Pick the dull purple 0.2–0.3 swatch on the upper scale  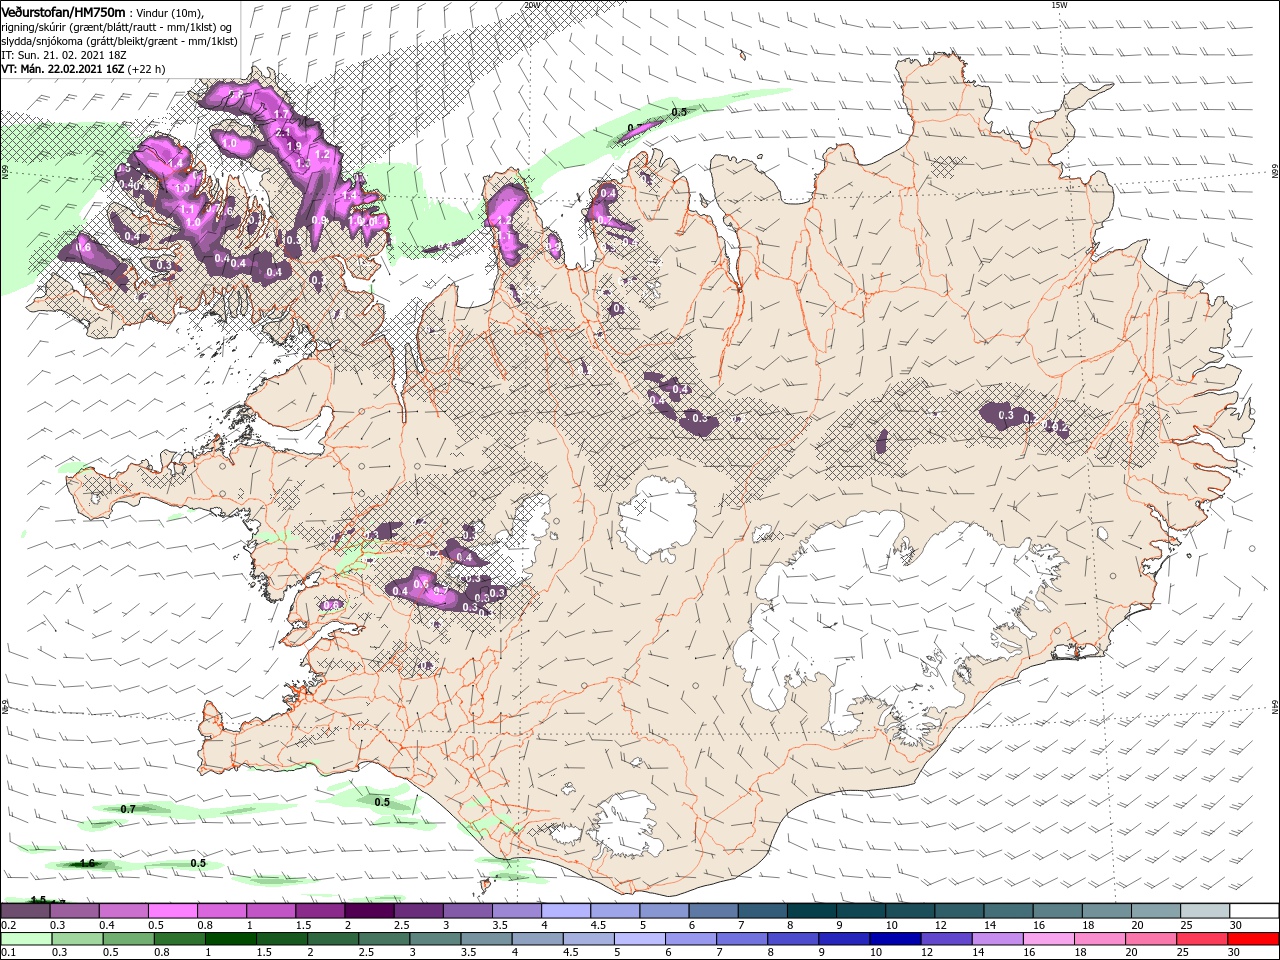pos(26,911)
